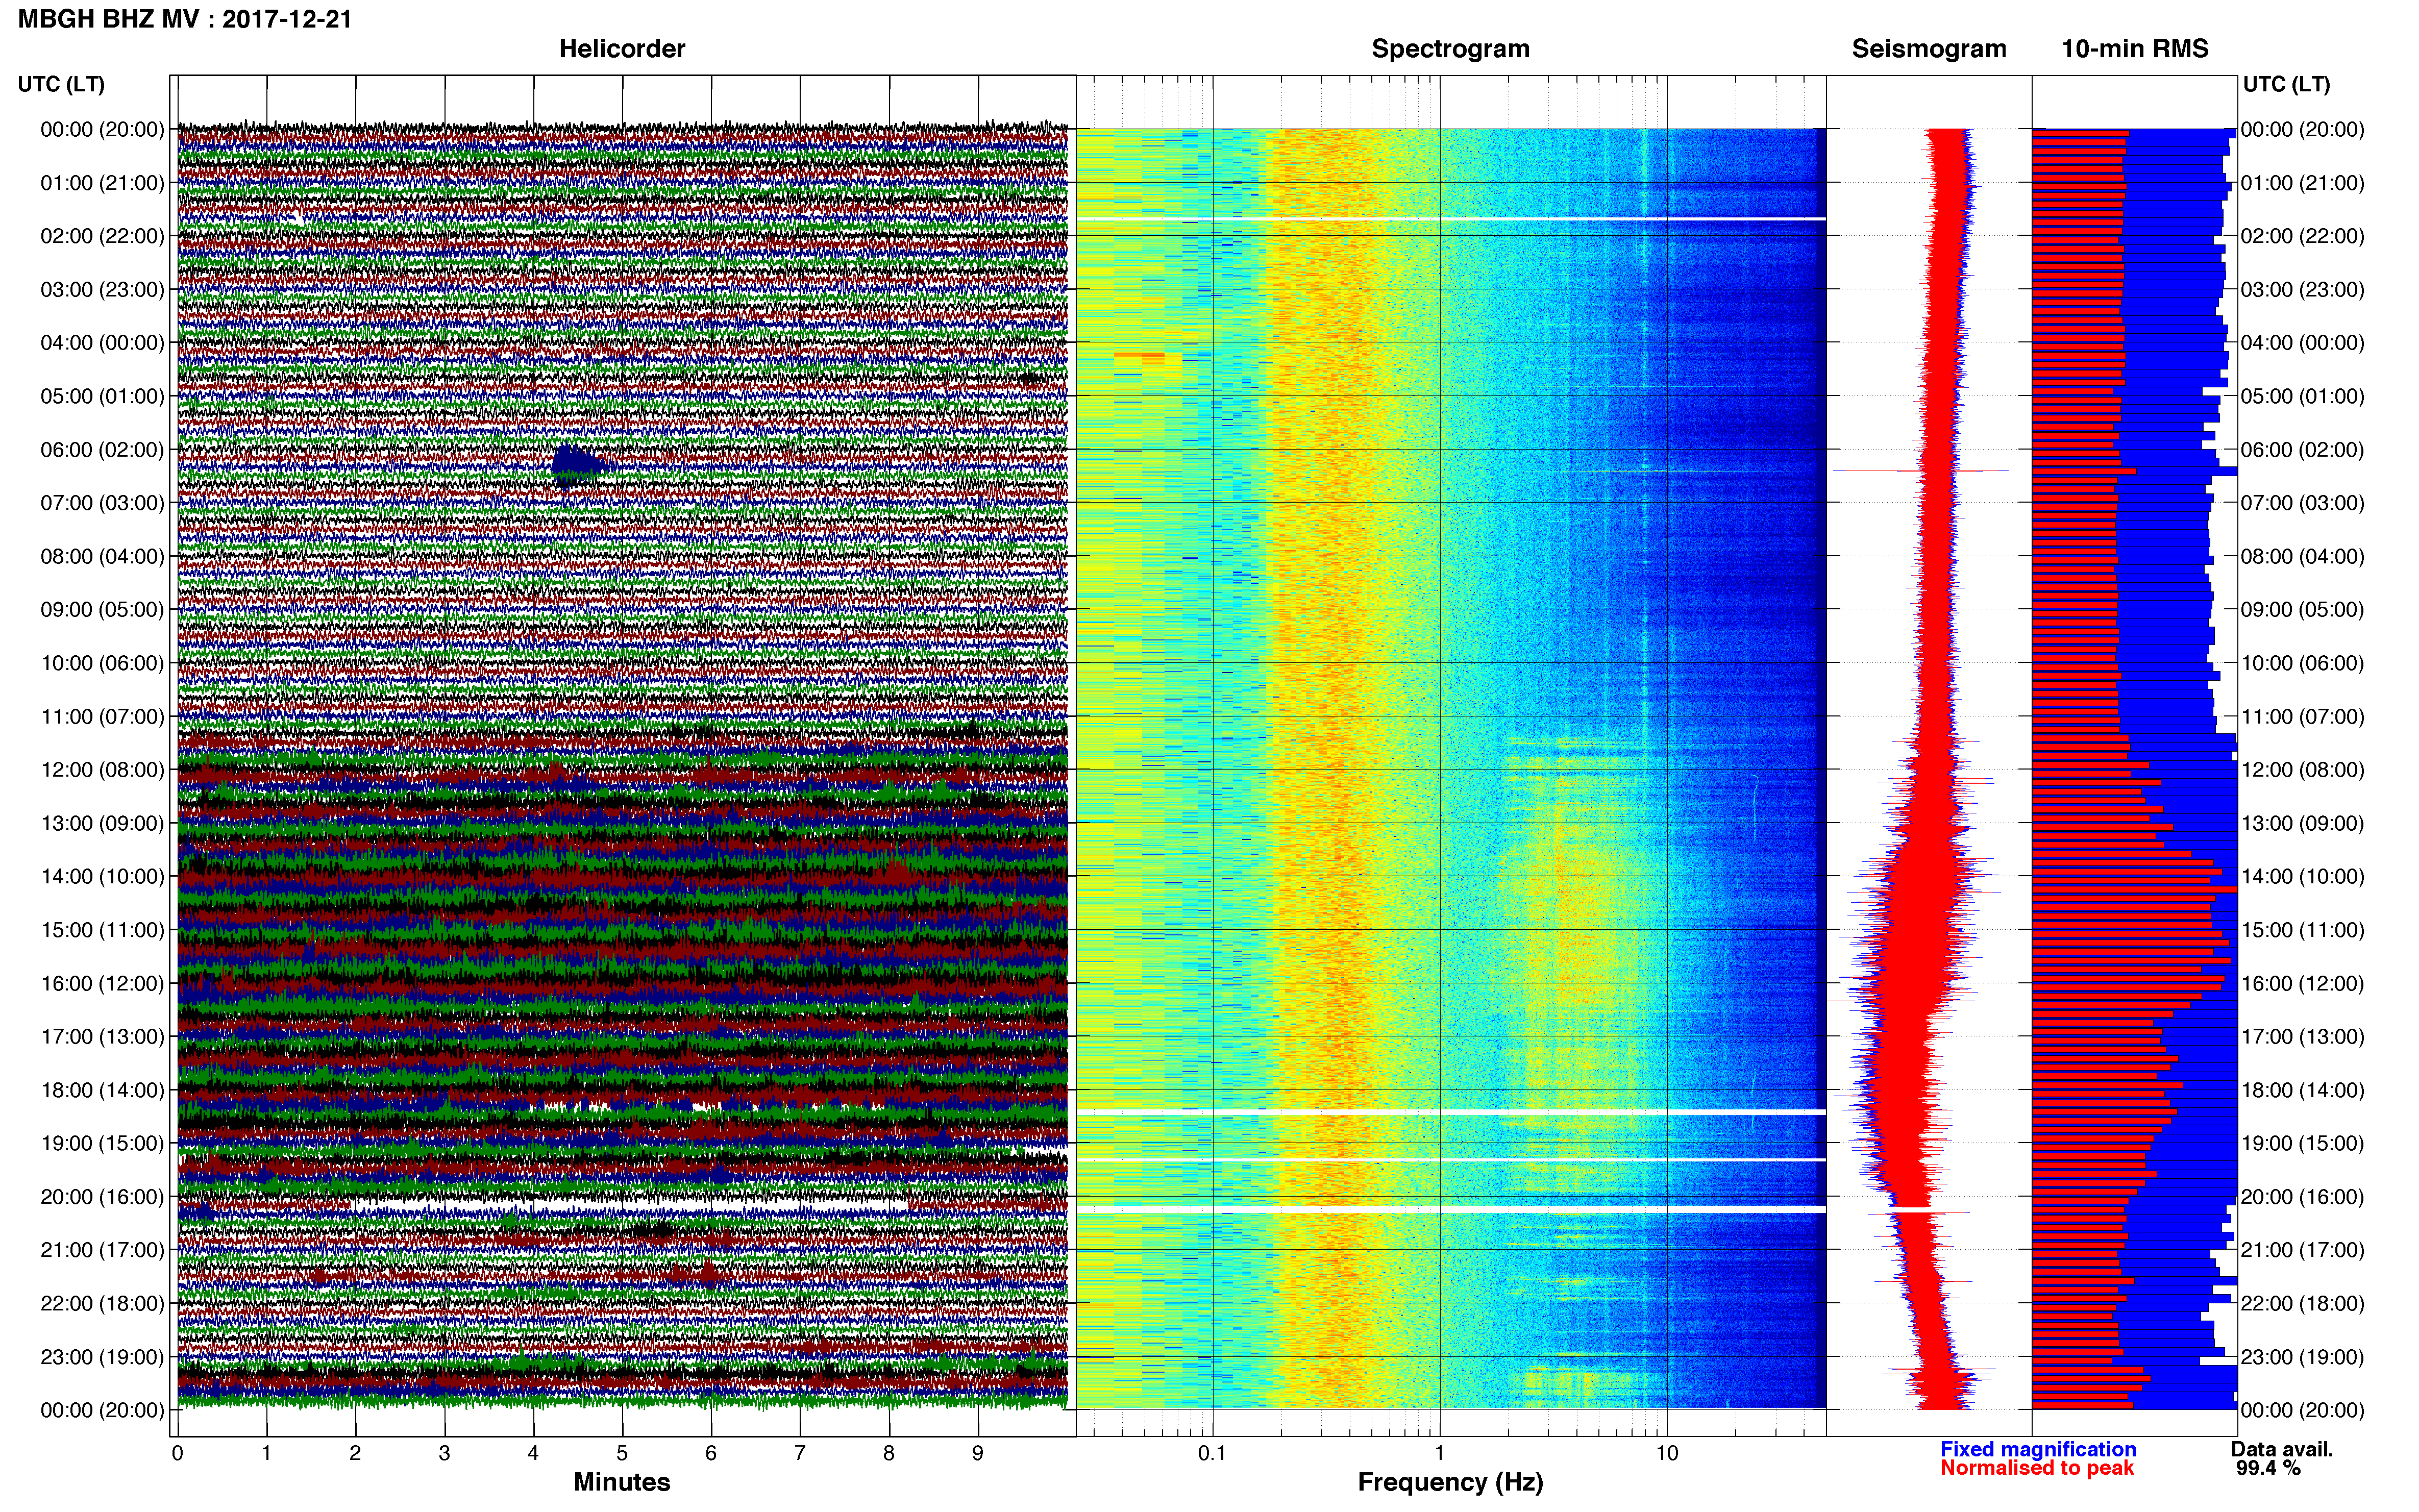This screenshot has height=1512, width=2419.
Task: Click 06:00 (02:00) on the RMS panel time axis
Action: [2302, 450]
